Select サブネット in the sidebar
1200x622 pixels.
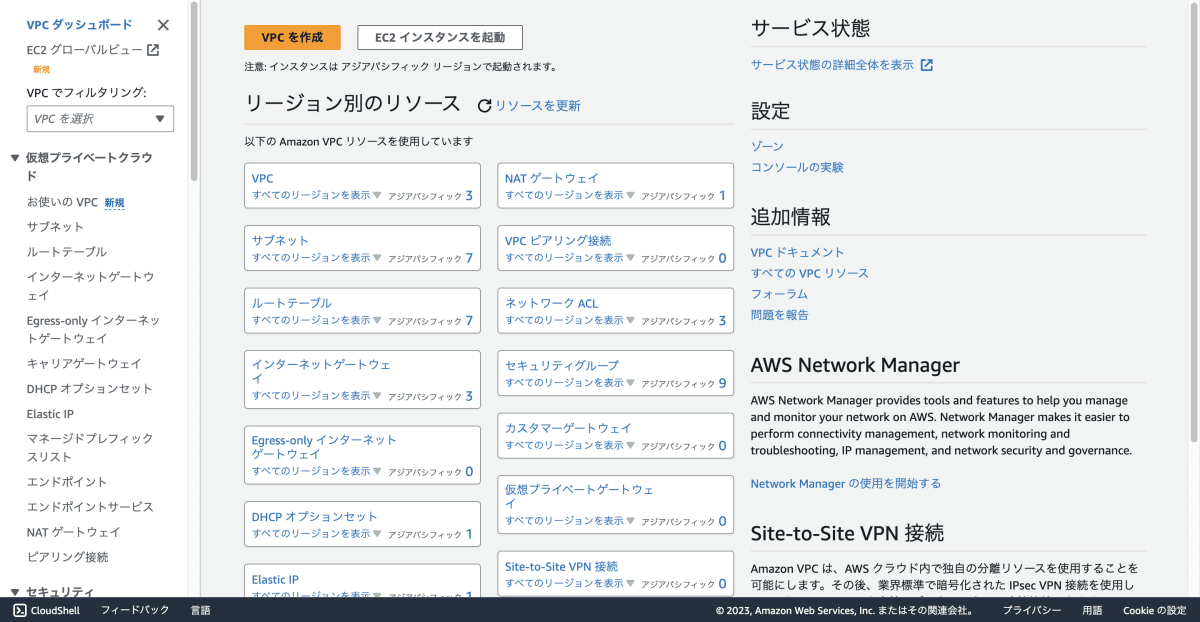coord(56,227)
